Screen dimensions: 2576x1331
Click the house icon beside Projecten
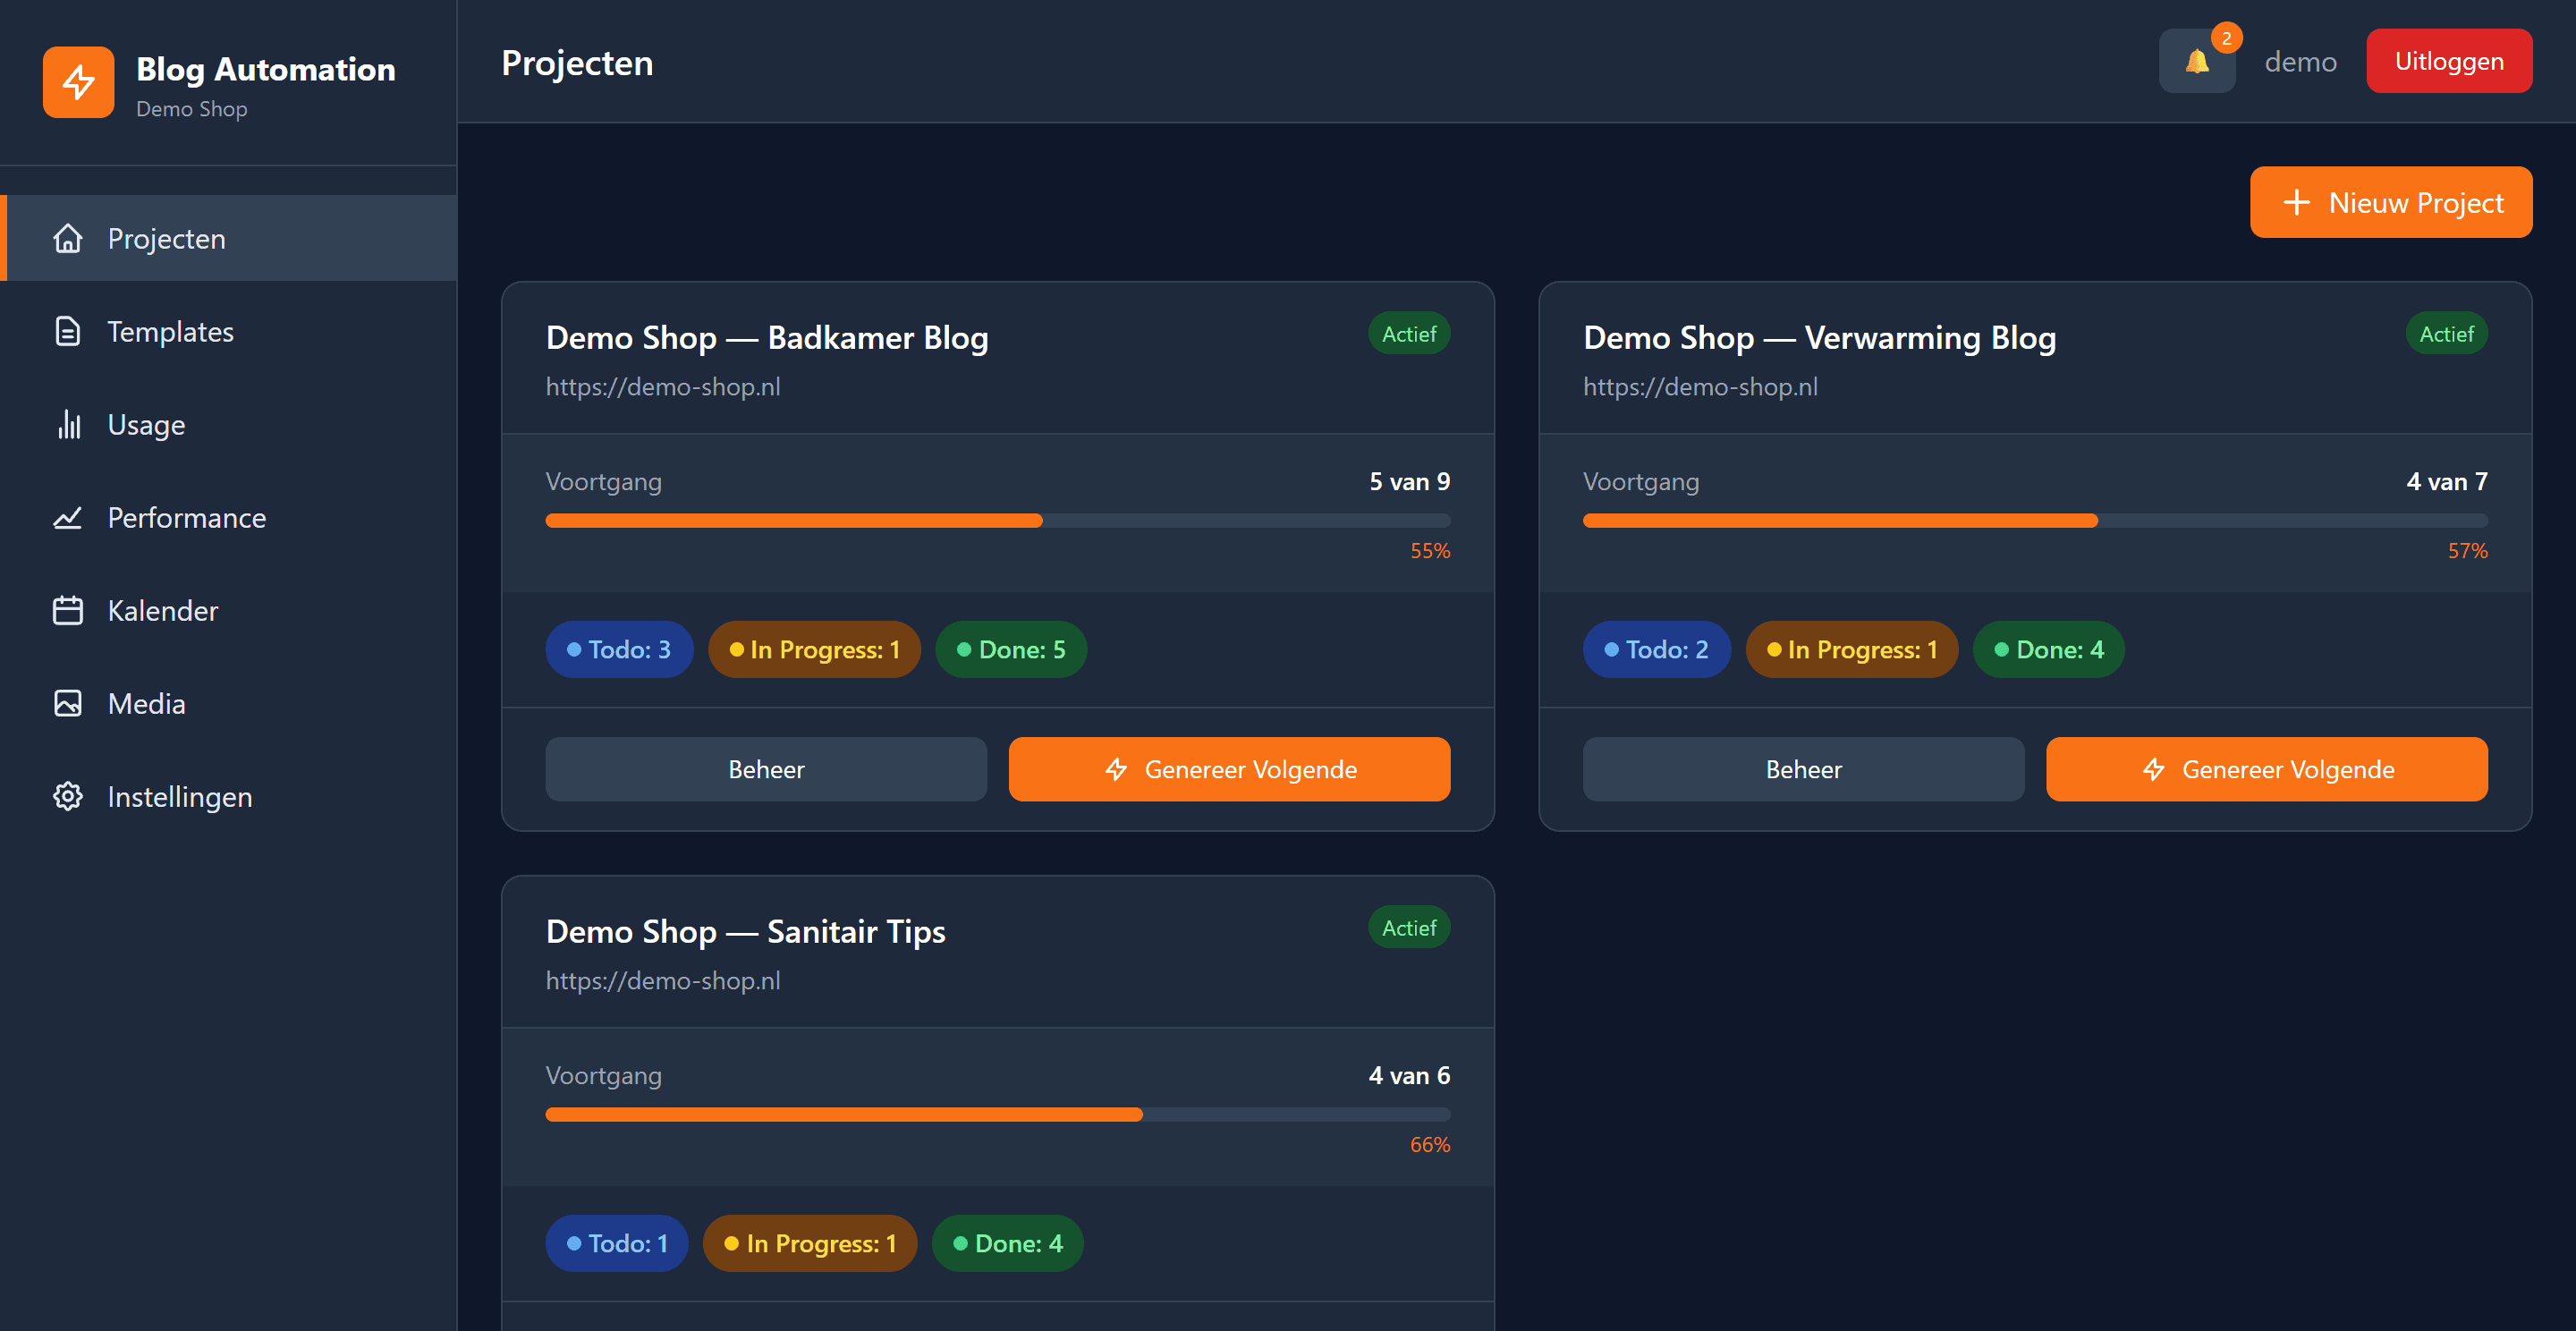click(68, 239)
